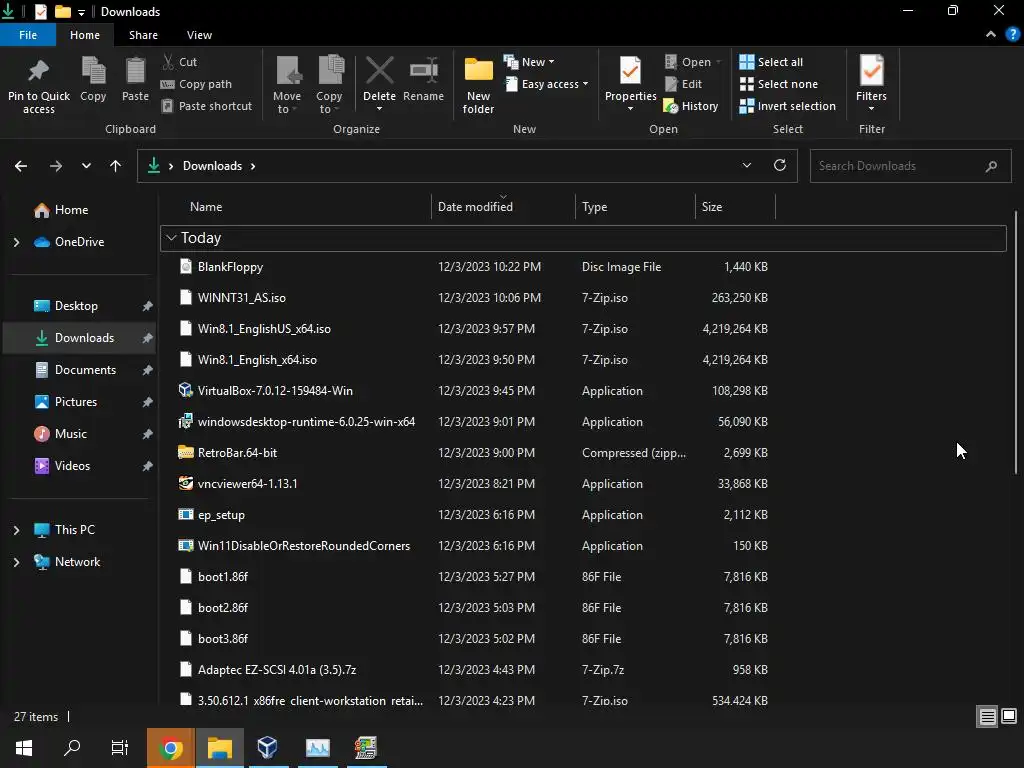Viewport: 1024px width, 768px height.
Task: Open taskbar search magnifier
Action: [72, 748]
